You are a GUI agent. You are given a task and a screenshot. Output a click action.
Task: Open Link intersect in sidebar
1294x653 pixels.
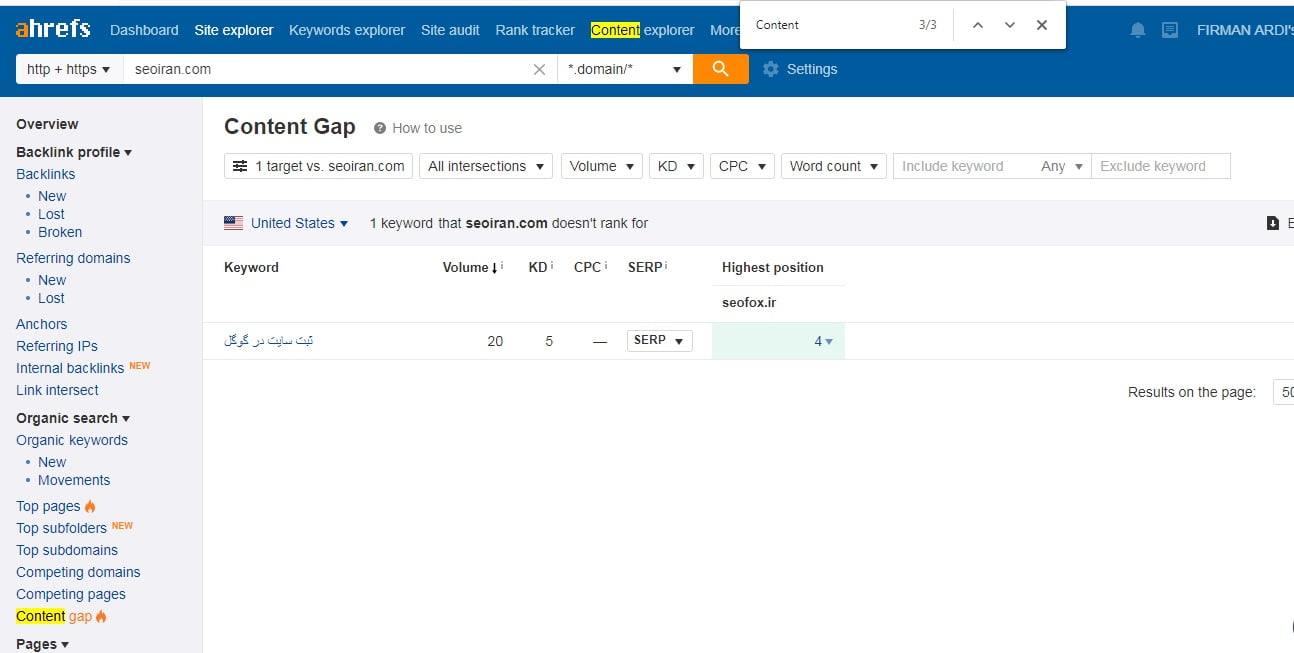[57, 390]
